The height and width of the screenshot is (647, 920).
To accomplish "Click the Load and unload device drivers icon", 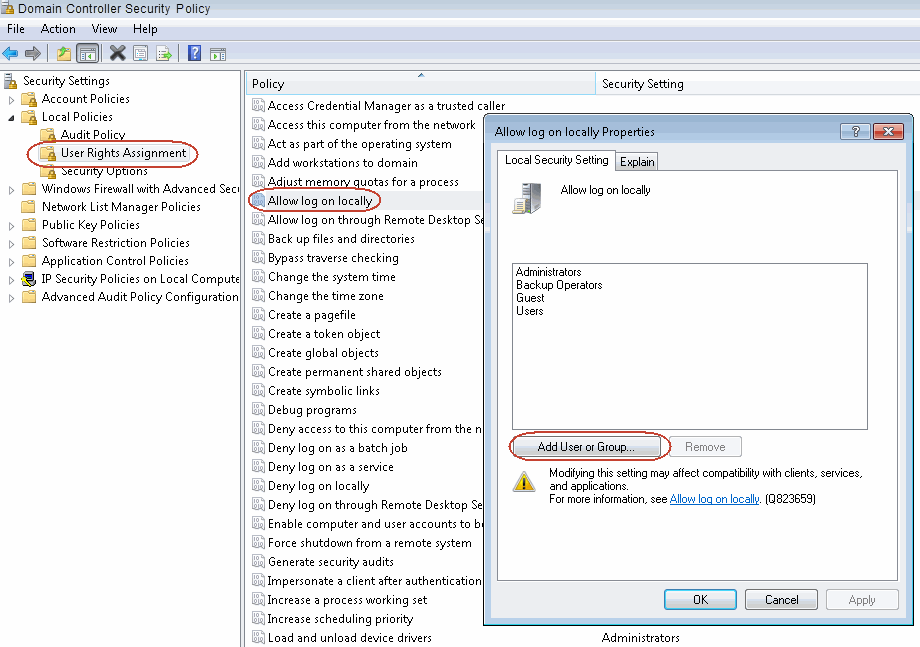I will (x=258, y=638).
